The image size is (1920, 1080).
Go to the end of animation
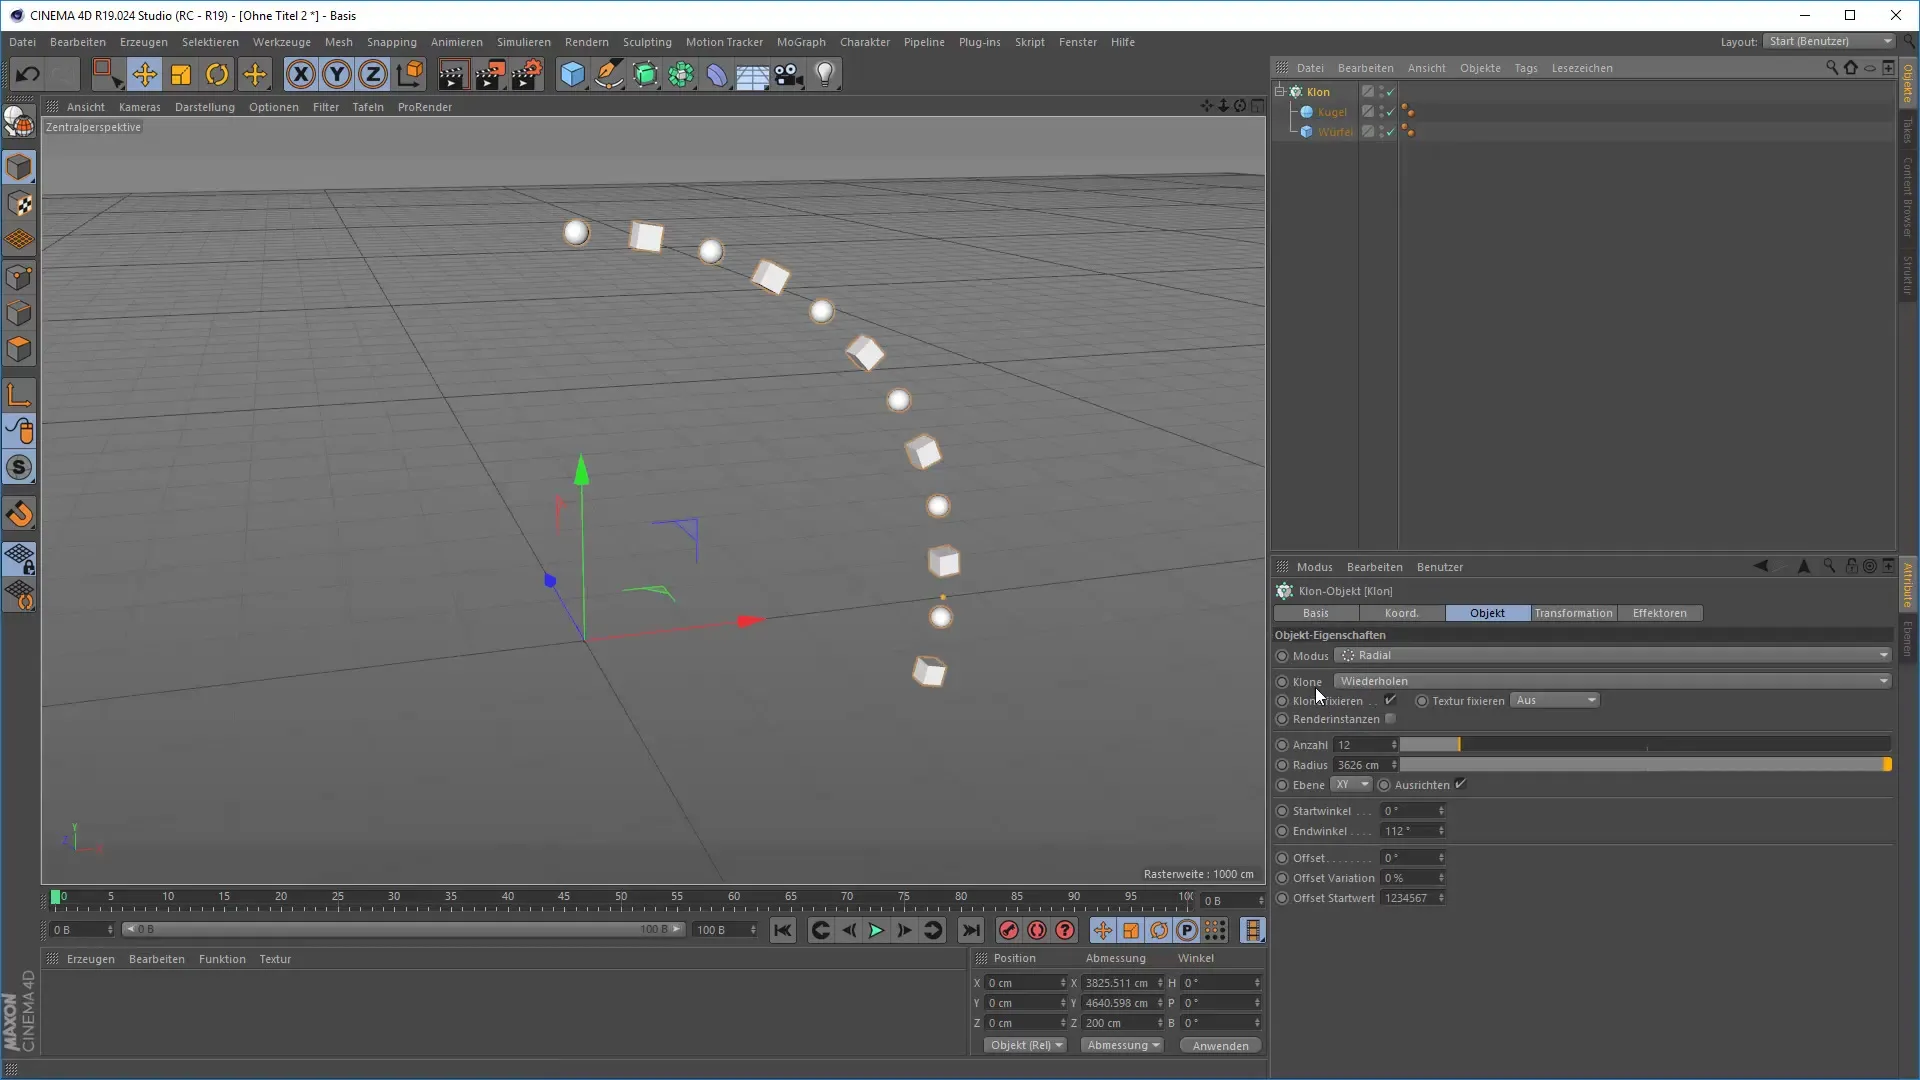point(971,930)
